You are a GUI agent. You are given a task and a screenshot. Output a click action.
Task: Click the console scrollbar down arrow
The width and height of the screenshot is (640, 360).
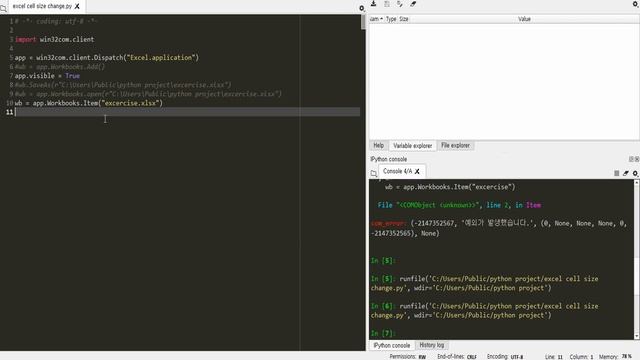637,336
